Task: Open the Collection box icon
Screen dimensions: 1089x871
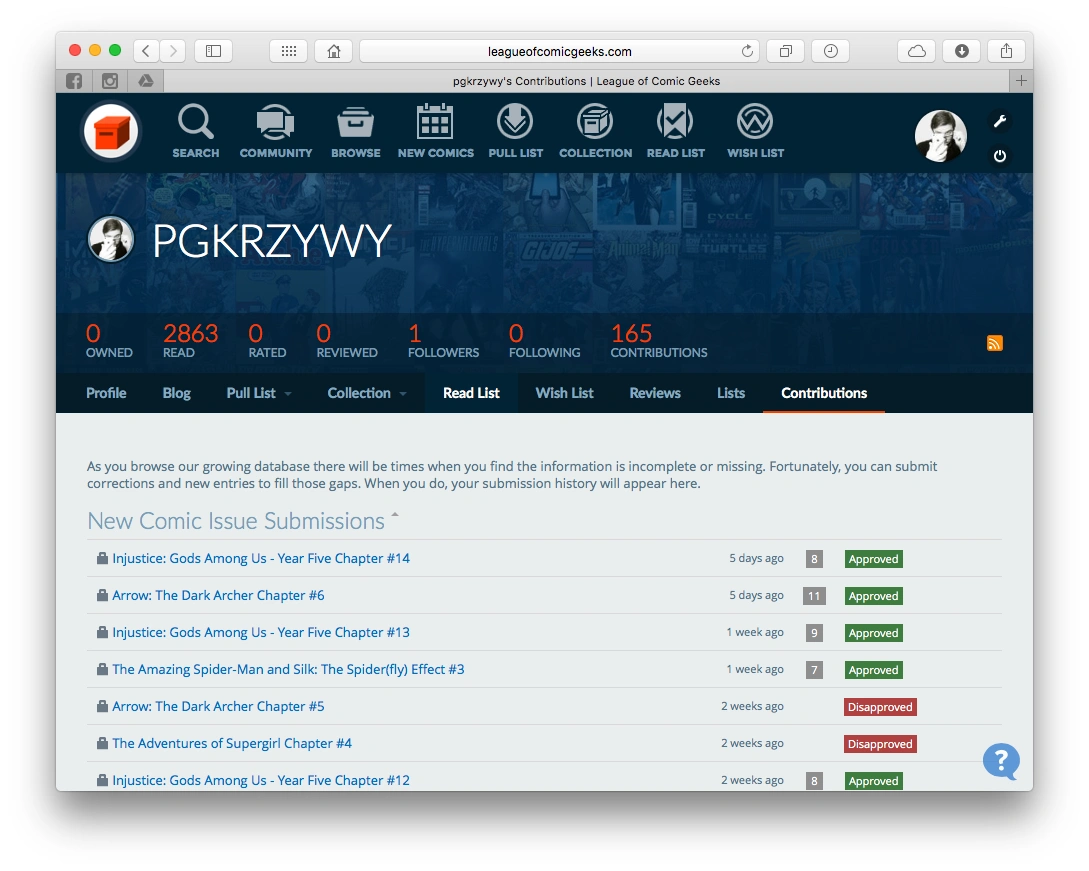Action: tap(595, 131)
